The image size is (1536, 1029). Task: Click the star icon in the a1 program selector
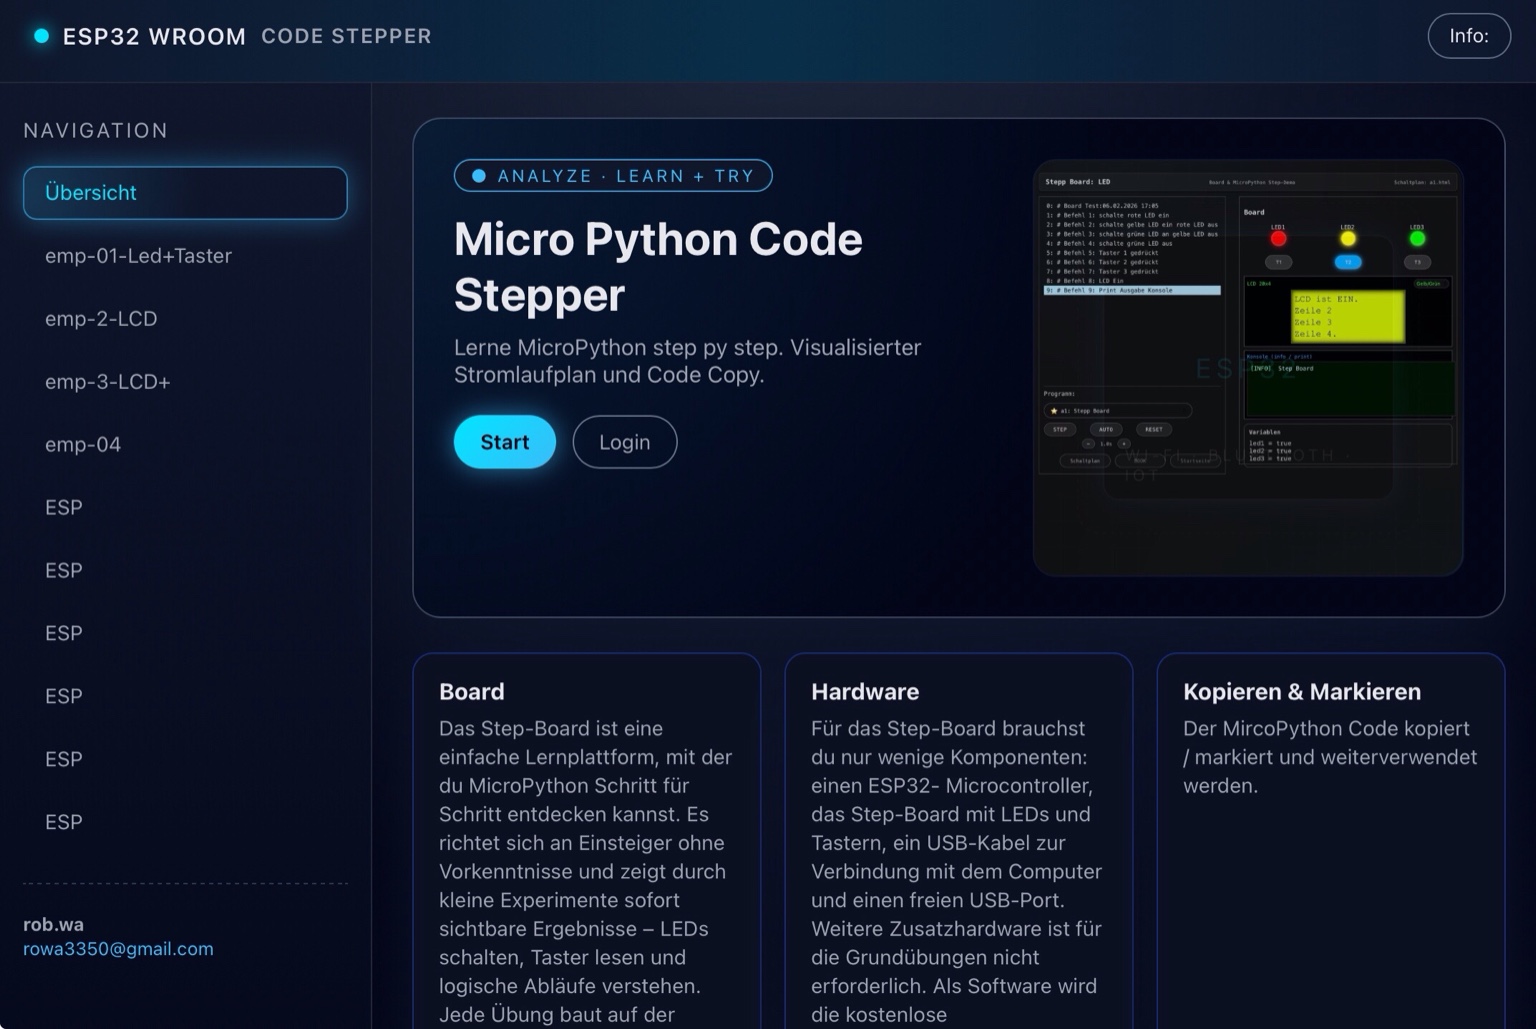tap(1053, 411)
